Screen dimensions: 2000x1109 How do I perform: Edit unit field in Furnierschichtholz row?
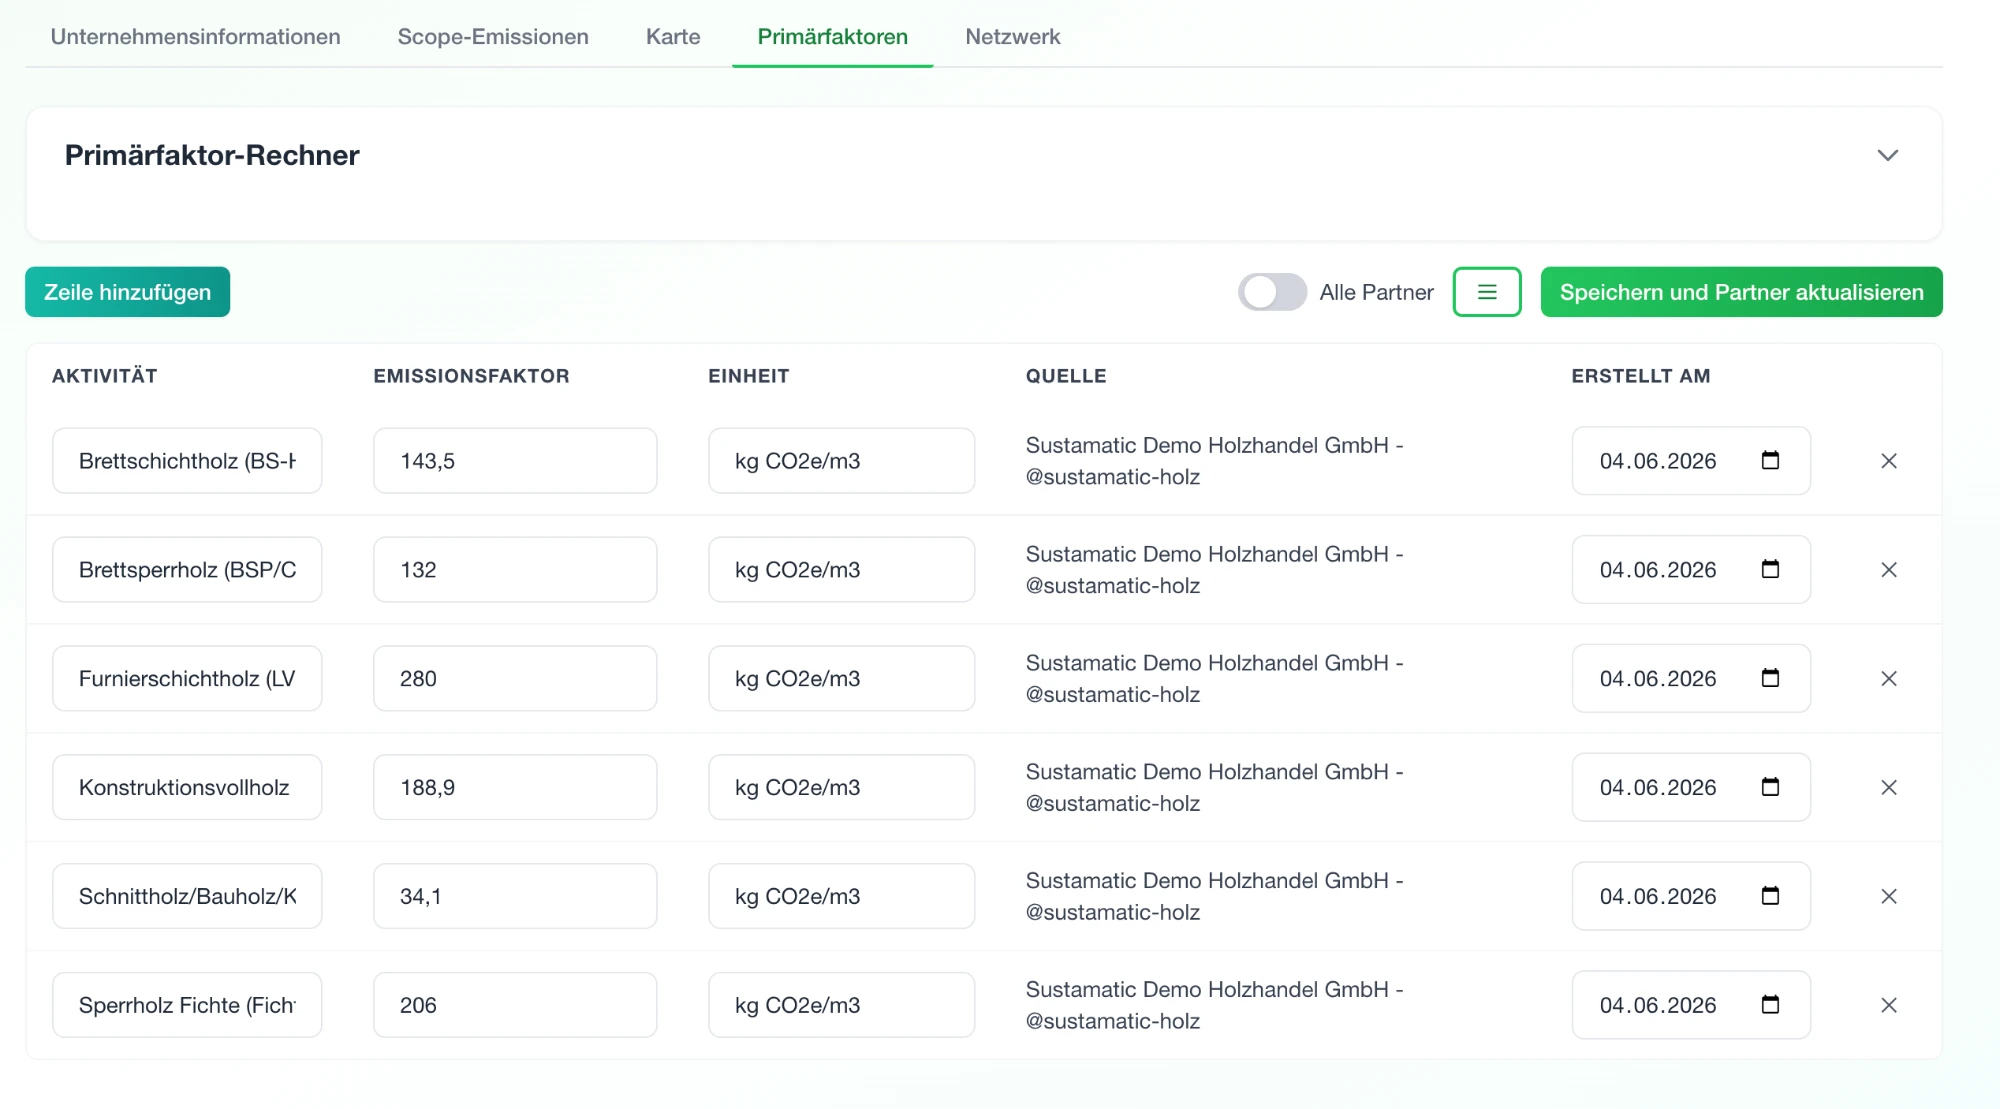(x=842, y=679)
